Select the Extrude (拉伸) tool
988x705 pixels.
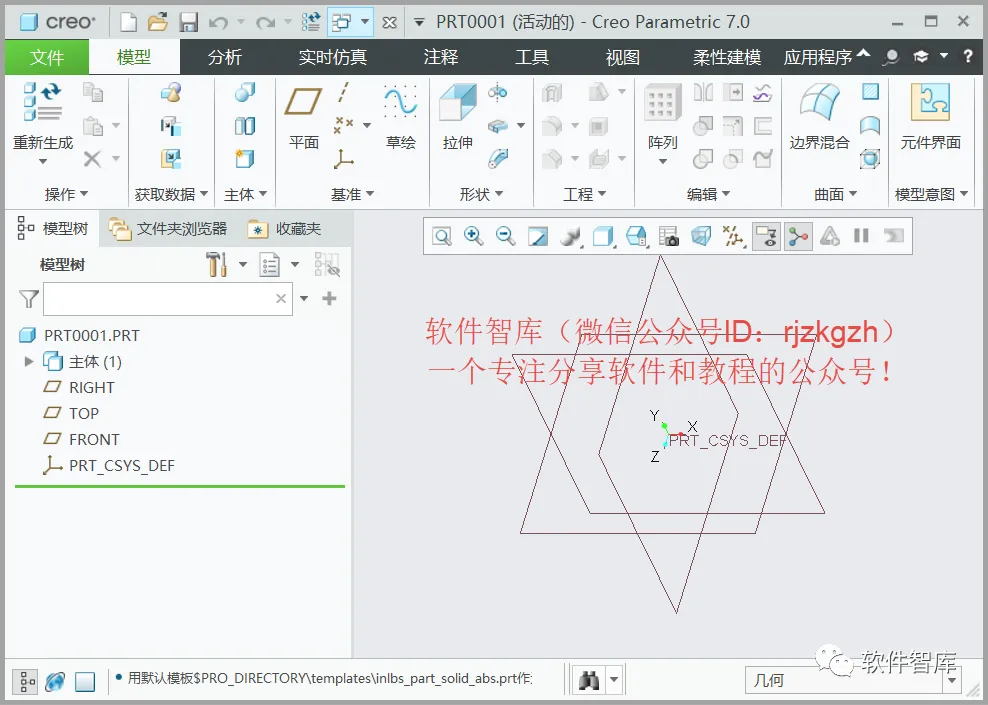[x=457, y=102]
